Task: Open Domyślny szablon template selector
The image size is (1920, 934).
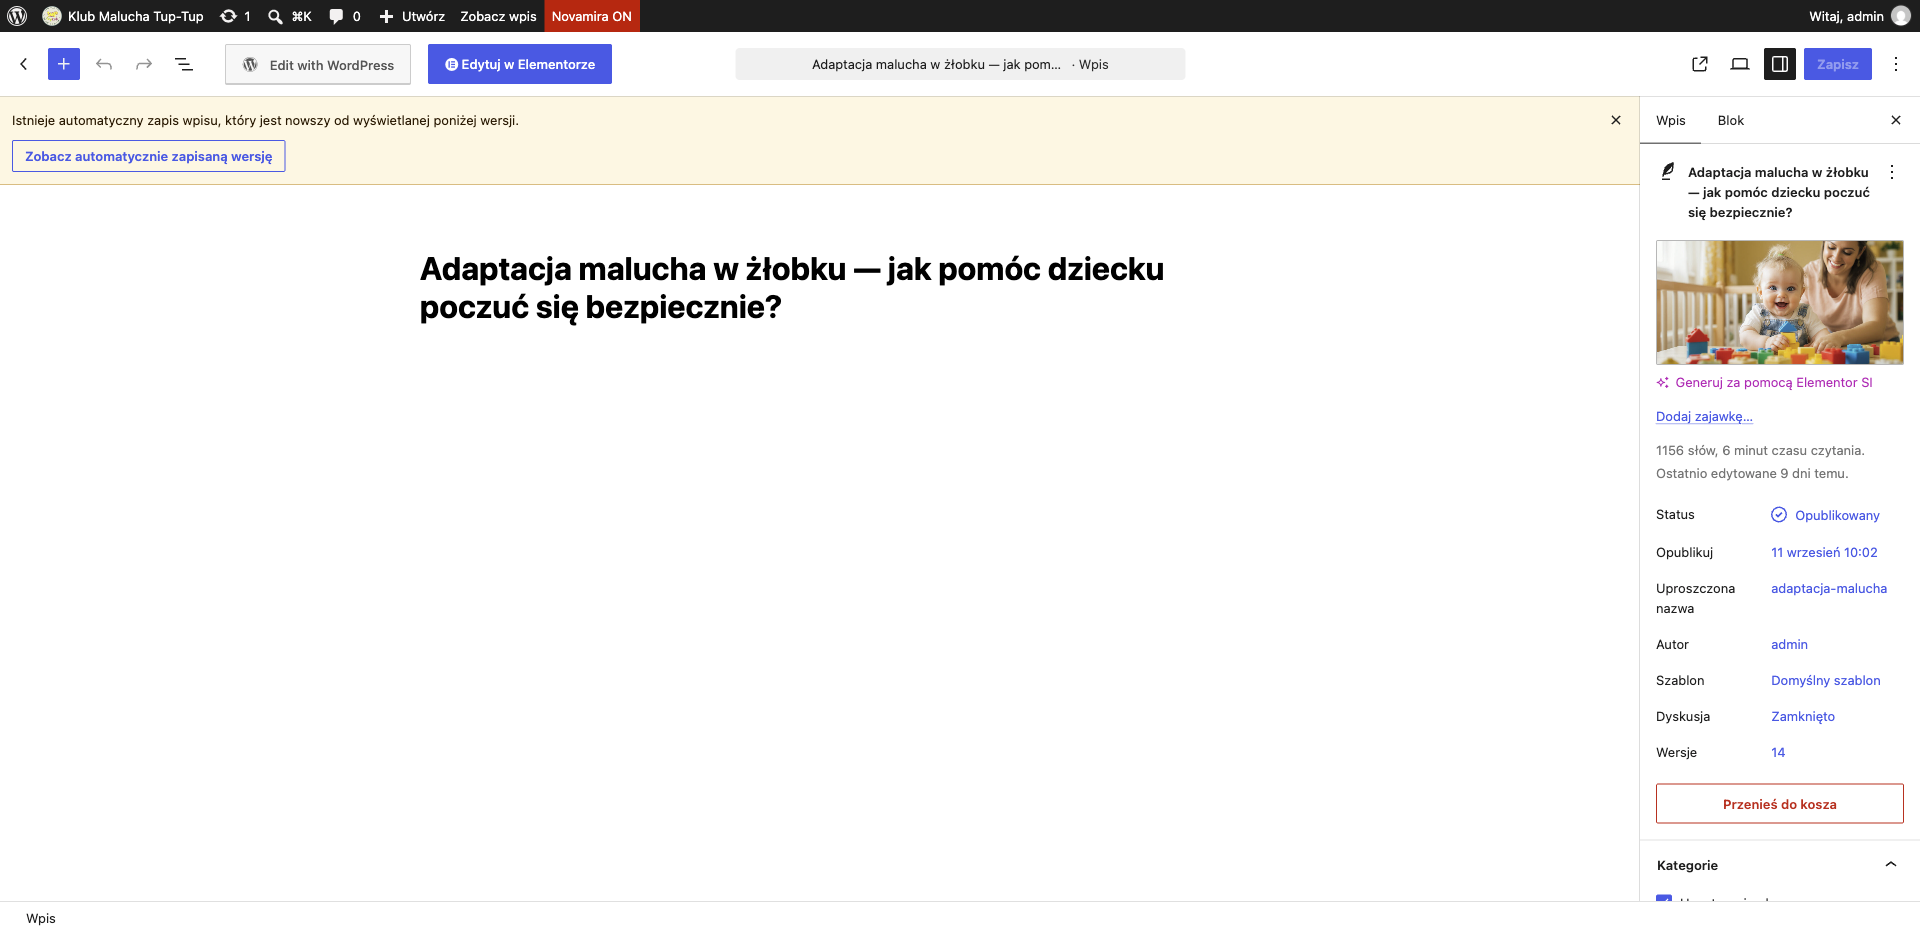Action: (x=1826, y=681)
